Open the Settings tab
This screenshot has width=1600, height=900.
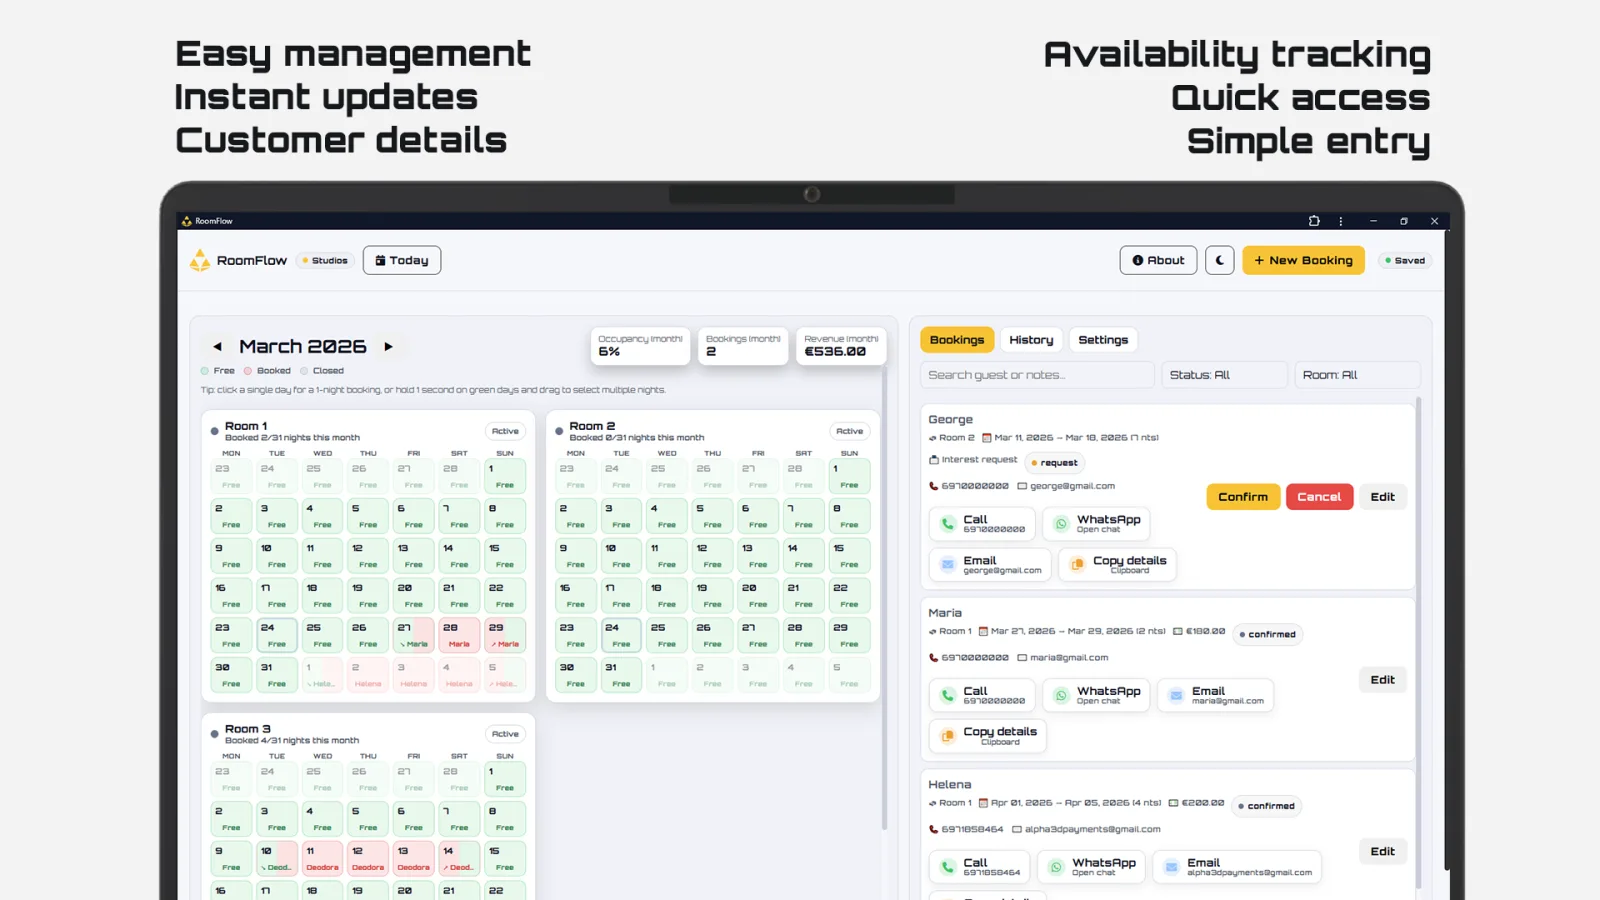[x=1103, y=340]
